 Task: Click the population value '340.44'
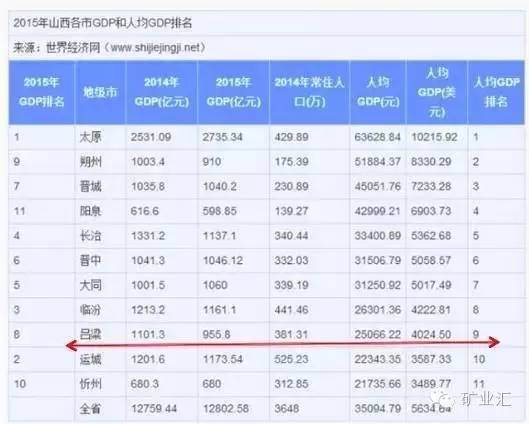pyautogui.click(x=291, y=235)
